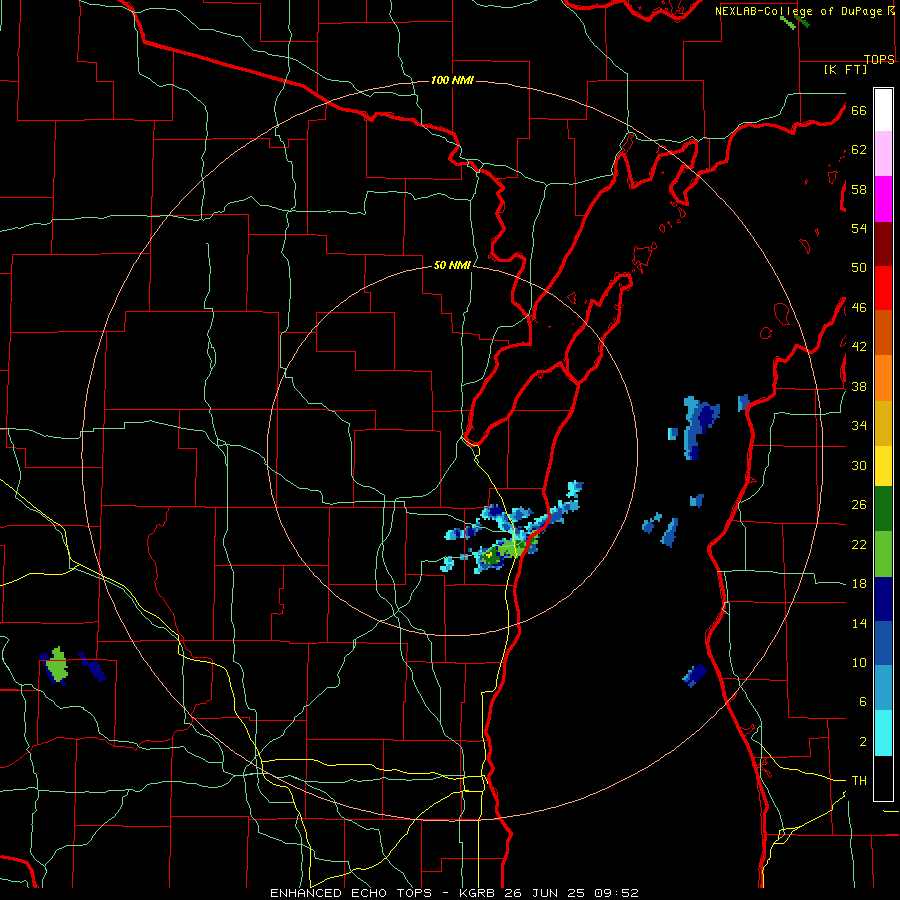The image size is (900, 900).
Task: Click the 58 legend value
Action: (859, 189)
